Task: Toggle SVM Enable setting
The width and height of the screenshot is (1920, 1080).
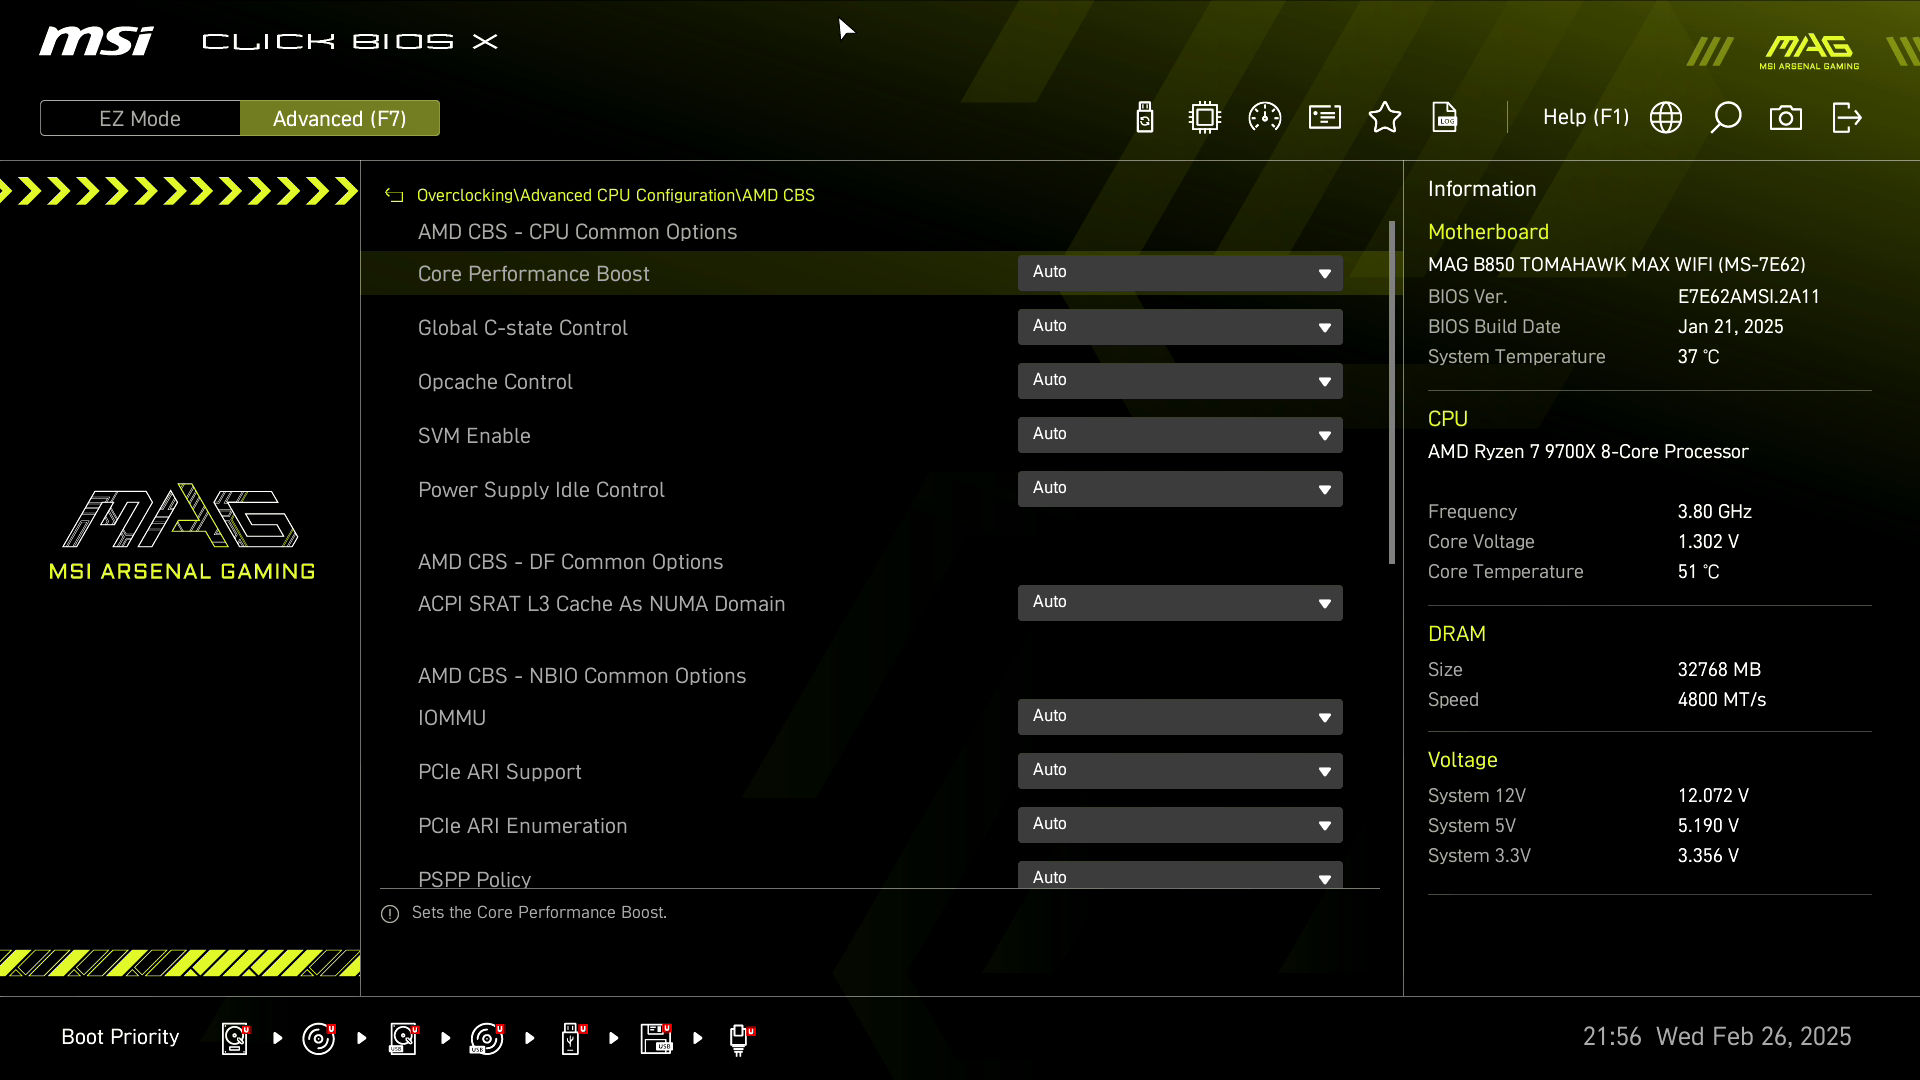Action: (1178, 434)
